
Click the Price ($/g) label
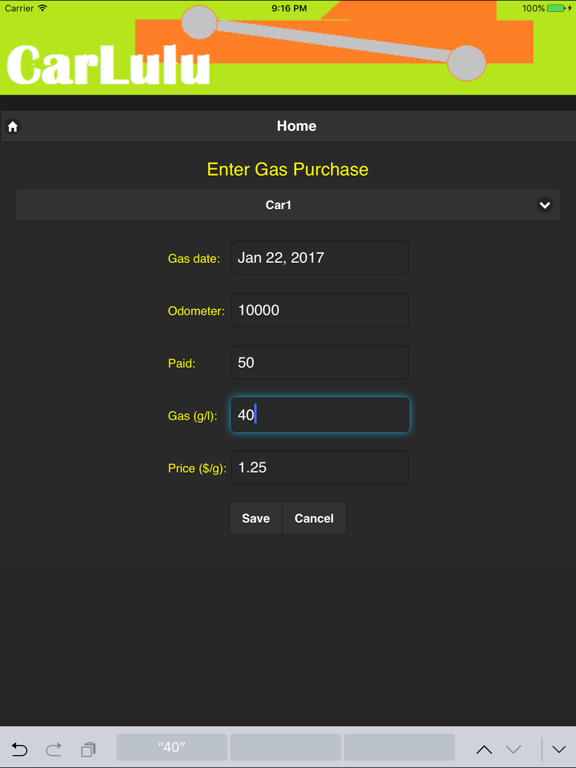point(197,468)
